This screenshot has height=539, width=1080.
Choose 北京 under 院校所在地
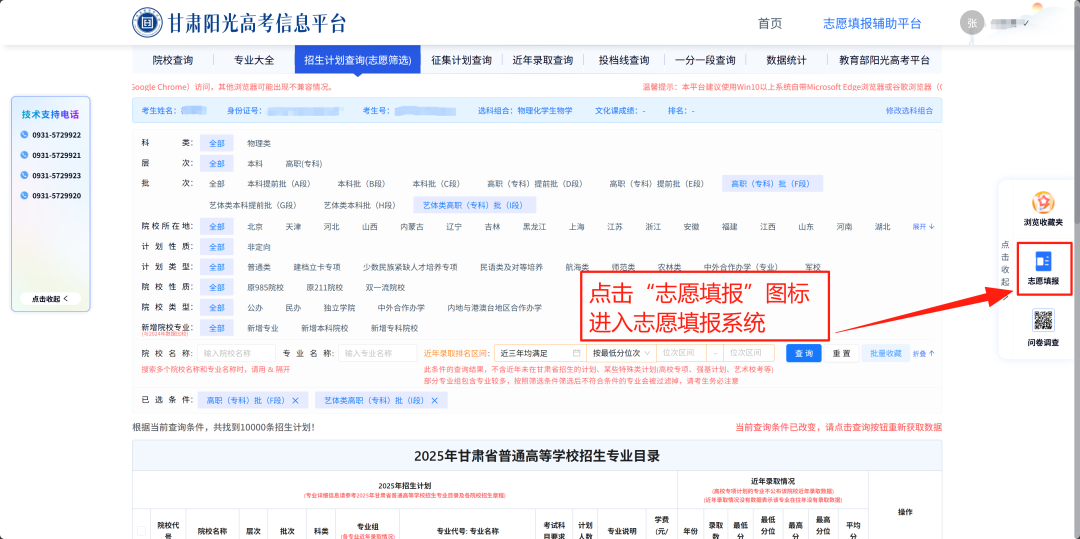[255, 226]
